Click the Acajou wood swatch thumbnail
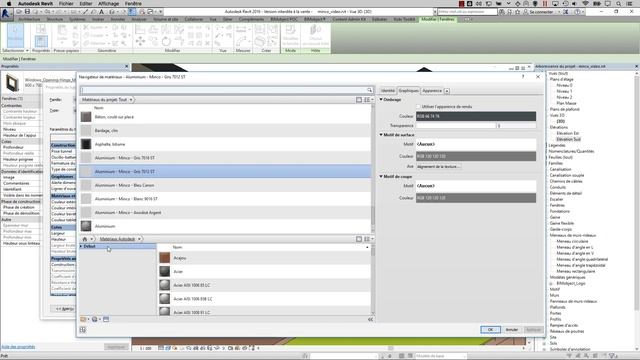The image size is (640, 360). pos(164,258)
